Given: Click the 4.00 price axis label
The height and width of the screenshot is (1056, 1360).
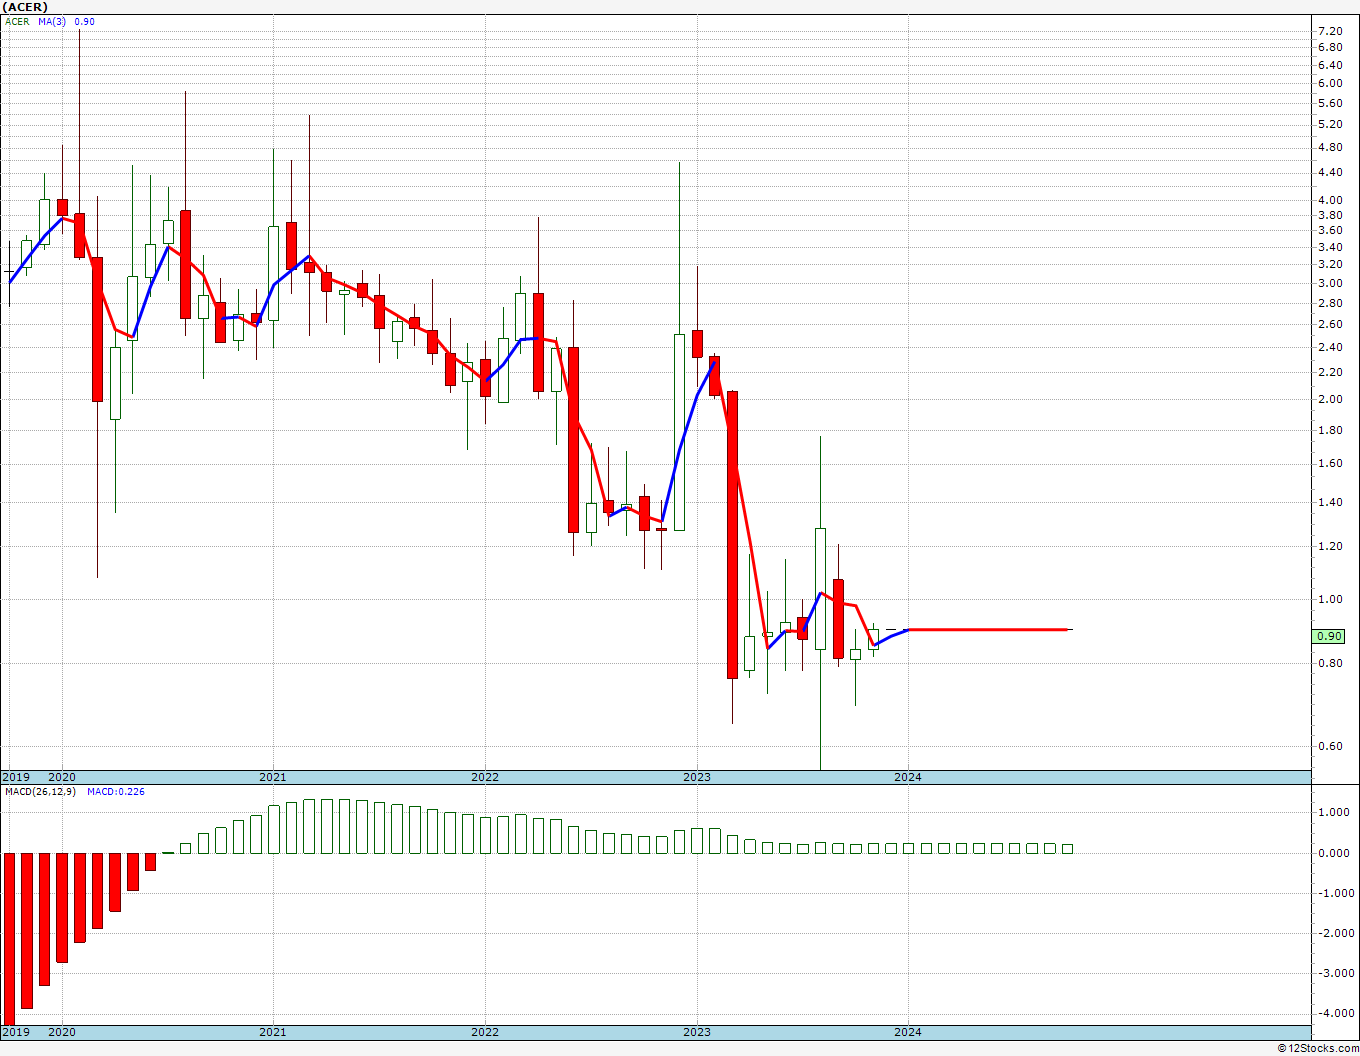Looking at the screenshot, I should [x=1330, y=200].
